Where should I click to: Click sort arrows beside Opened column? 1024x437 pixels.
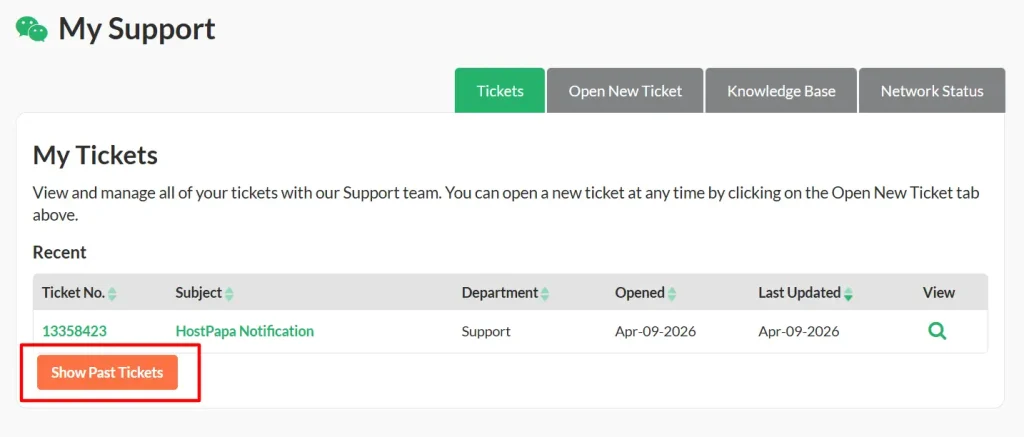pos(672,294)
